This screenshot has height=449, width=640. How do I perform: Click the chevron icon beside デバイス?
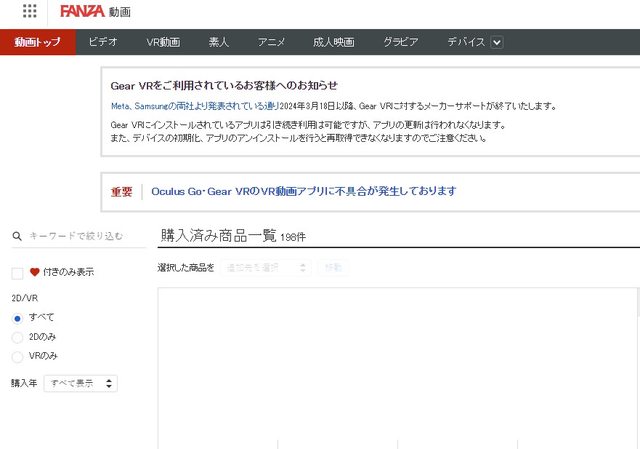497,42
